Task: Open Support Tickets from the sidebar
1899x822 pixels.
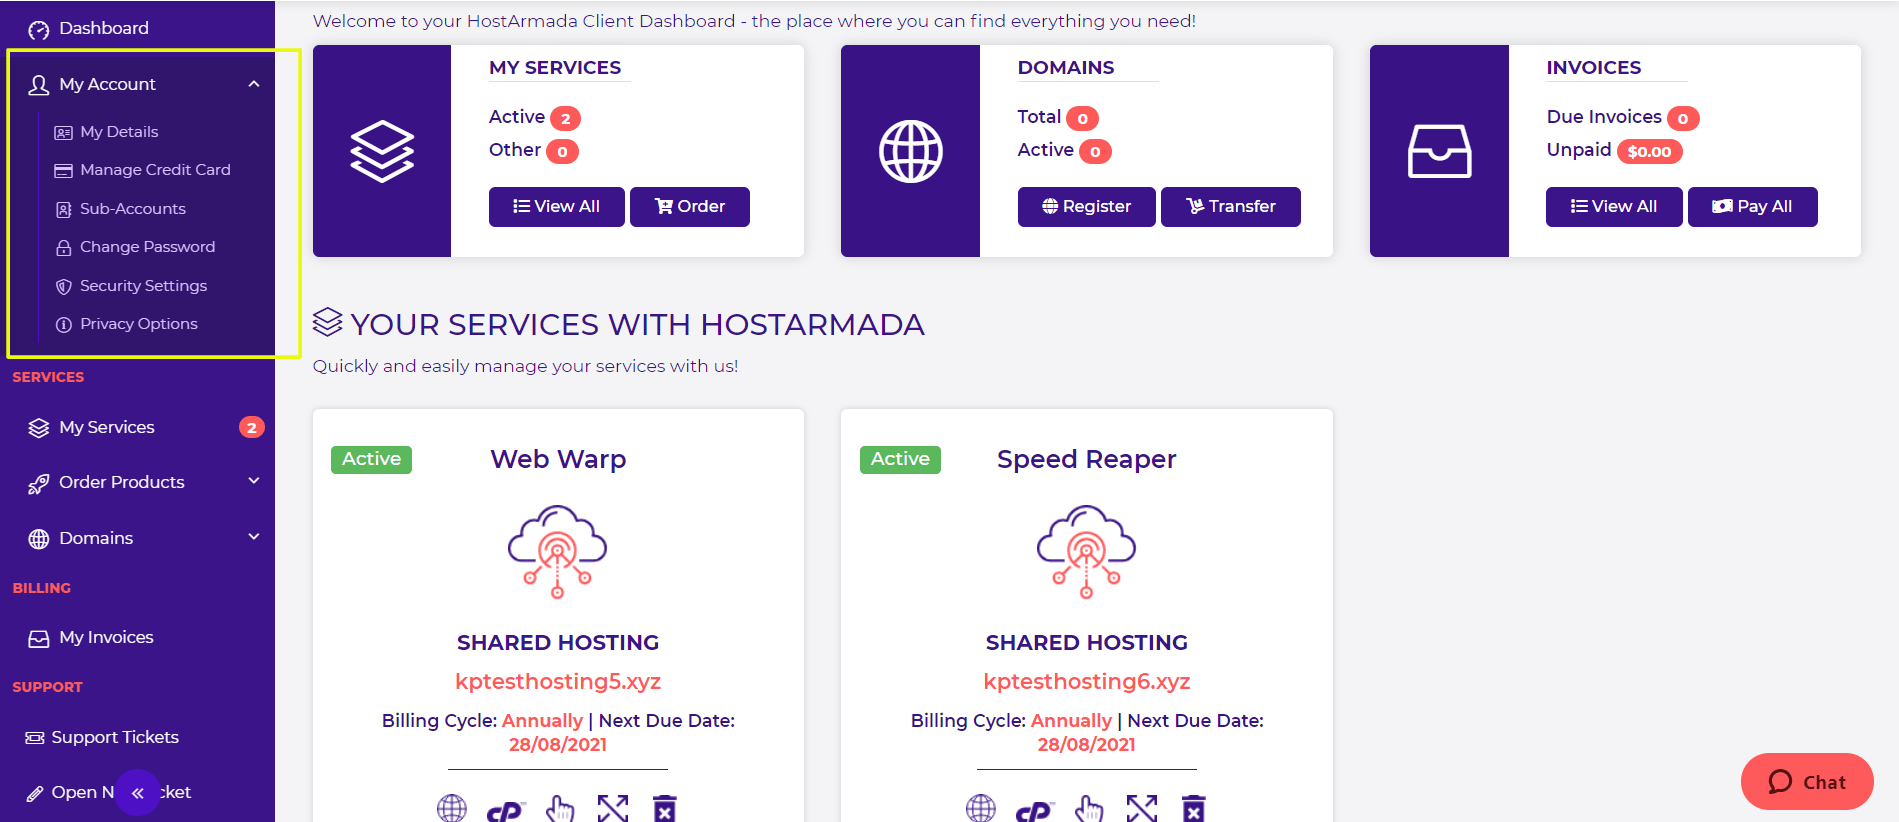Action: pos(114,737)
